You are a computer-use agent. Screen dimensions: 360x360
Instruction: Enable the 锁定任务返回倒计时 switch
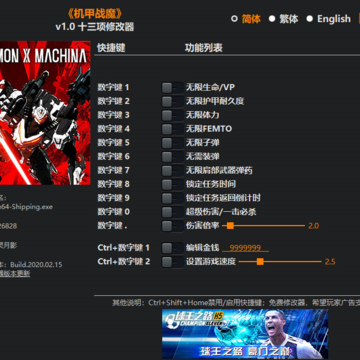coord(172,198)
